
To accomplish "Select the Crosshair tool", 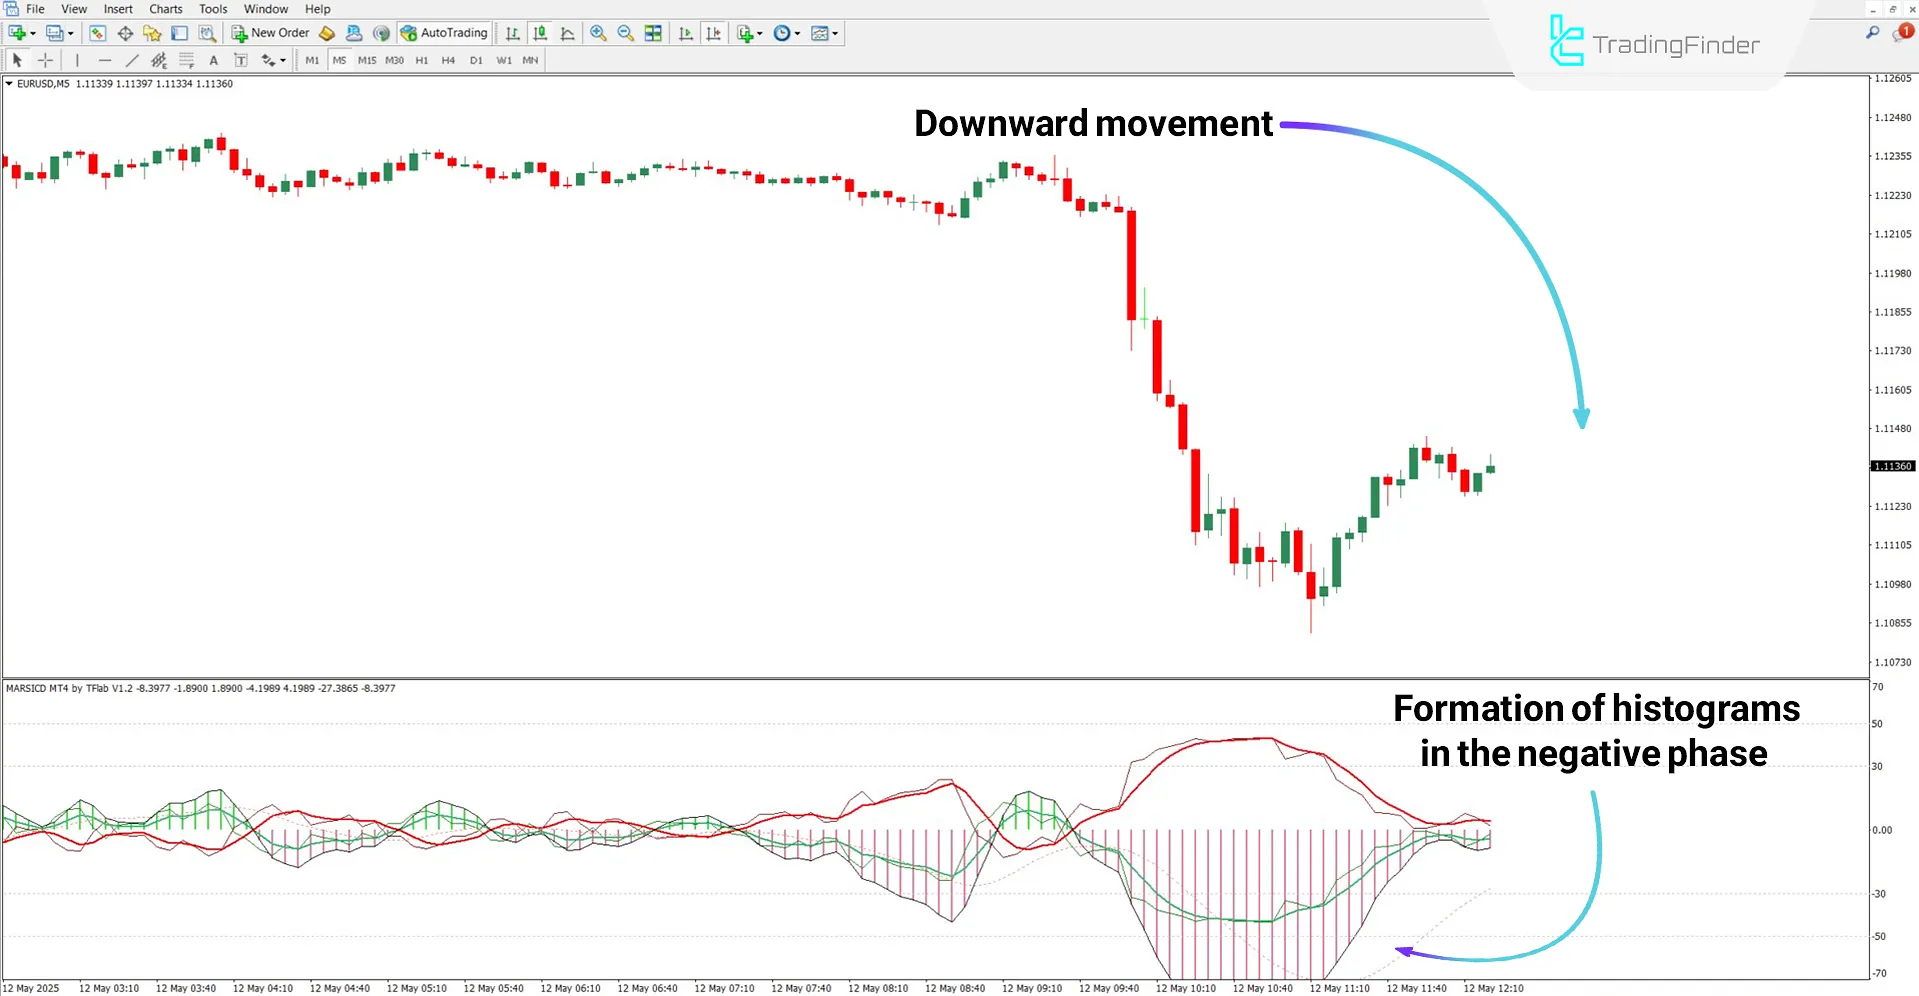I will pyautogui.click(x=44, y=60).
